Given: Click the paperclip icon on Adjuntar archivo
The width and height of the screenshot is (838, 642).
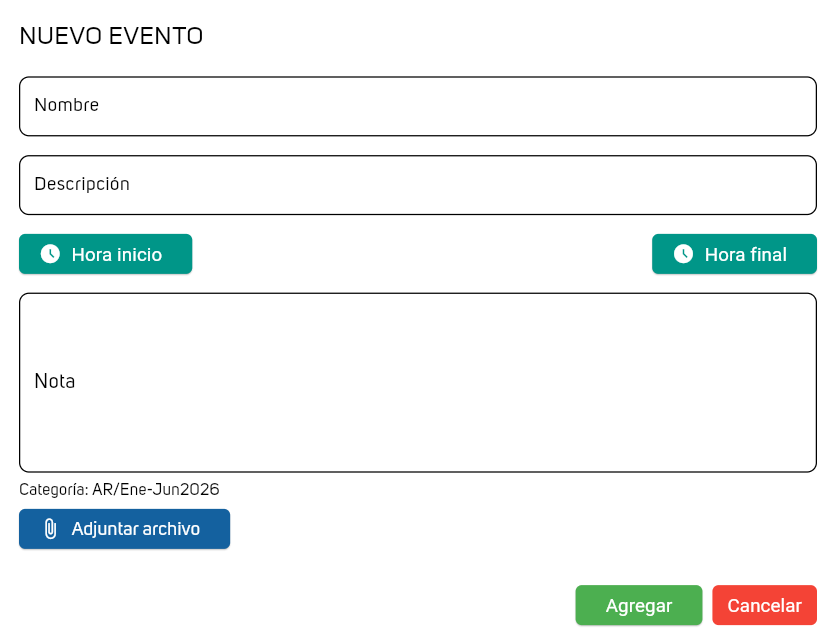Looking at the screenshot, I should point(50,529).
